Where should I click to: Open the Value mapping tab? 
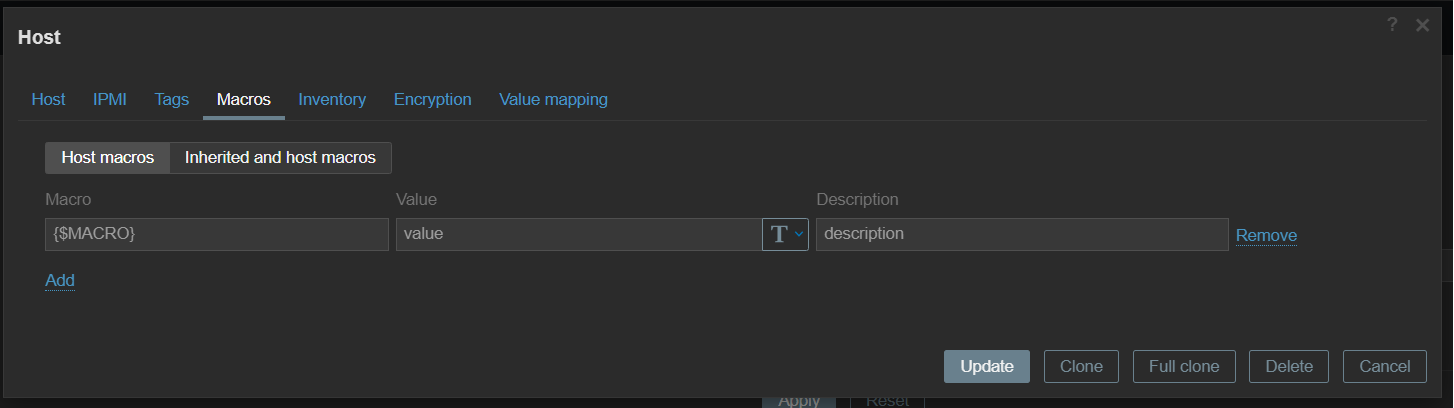553,100
